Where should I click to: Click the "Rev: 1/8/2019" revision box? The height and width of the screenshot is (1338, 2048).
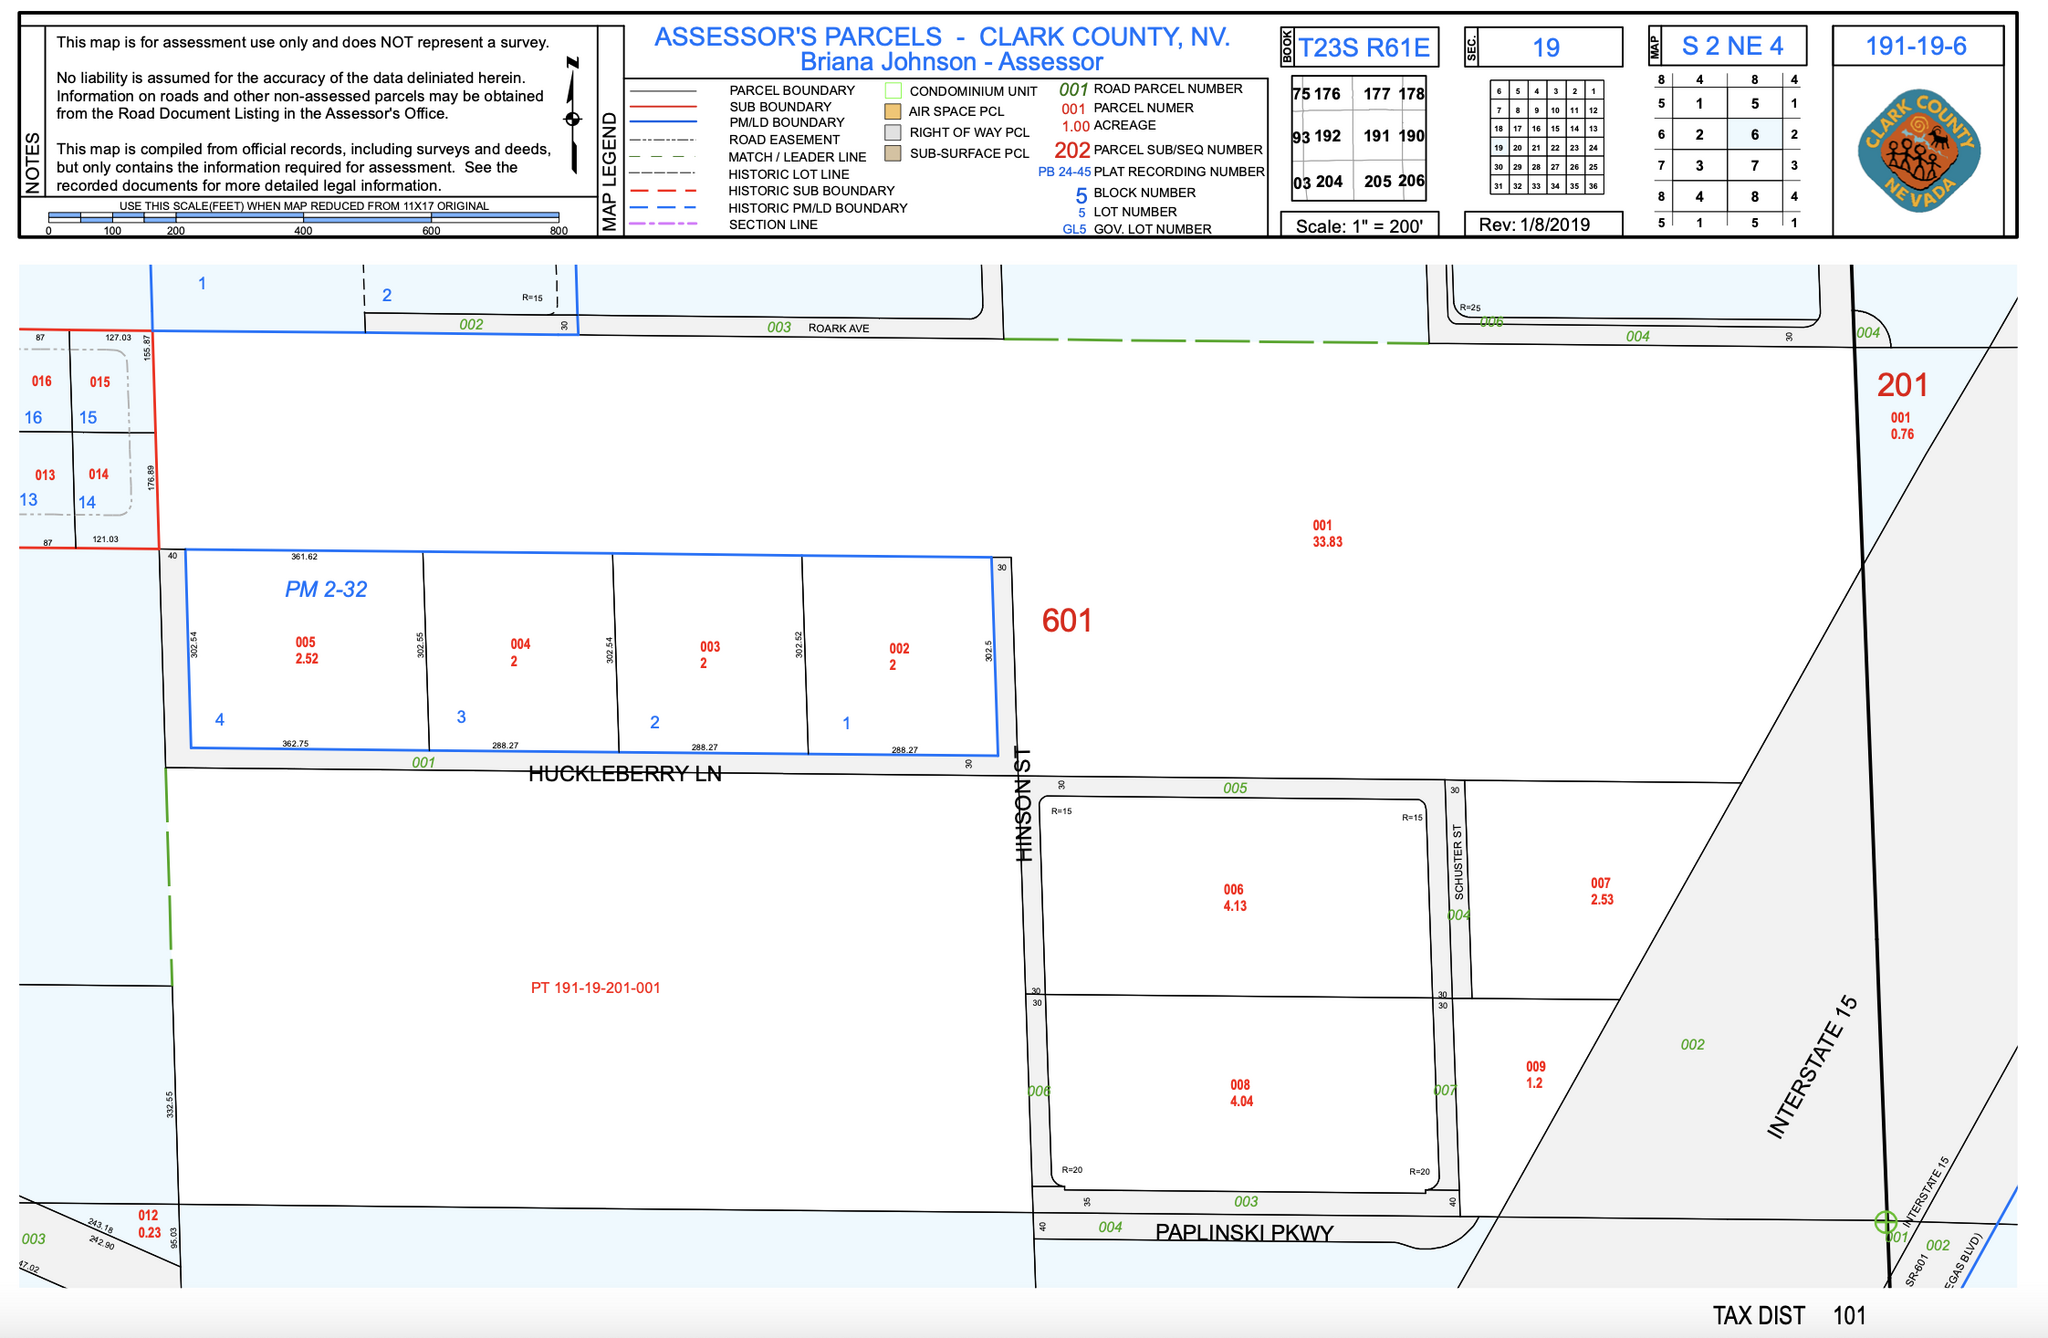coord(1541,225)
